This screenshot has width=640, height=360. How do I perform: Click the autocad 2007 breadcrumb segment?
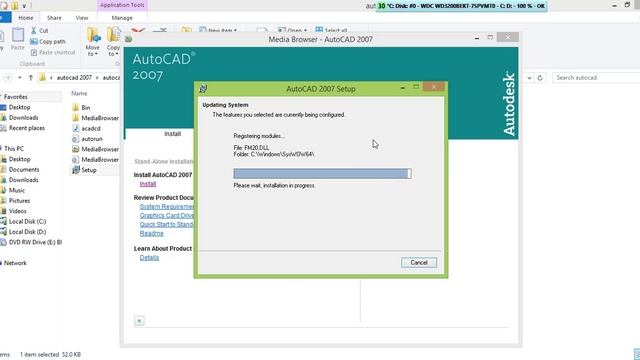[x=74, y=78]
